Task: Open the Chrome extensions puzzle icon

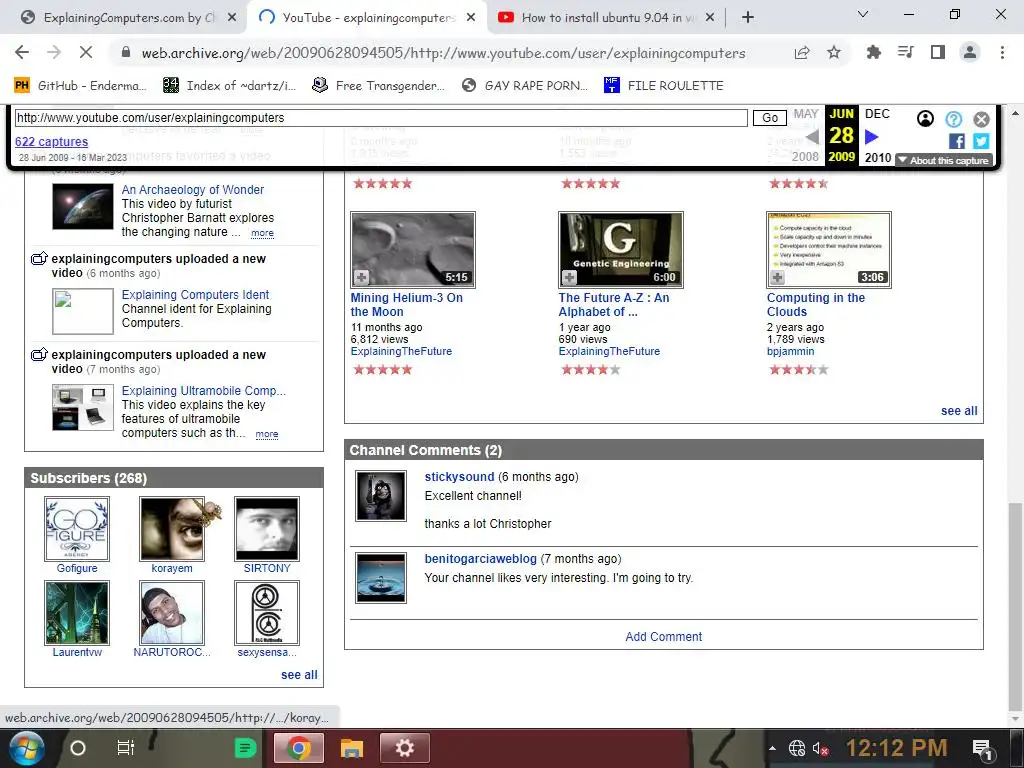Action: (x=874, y=52)
